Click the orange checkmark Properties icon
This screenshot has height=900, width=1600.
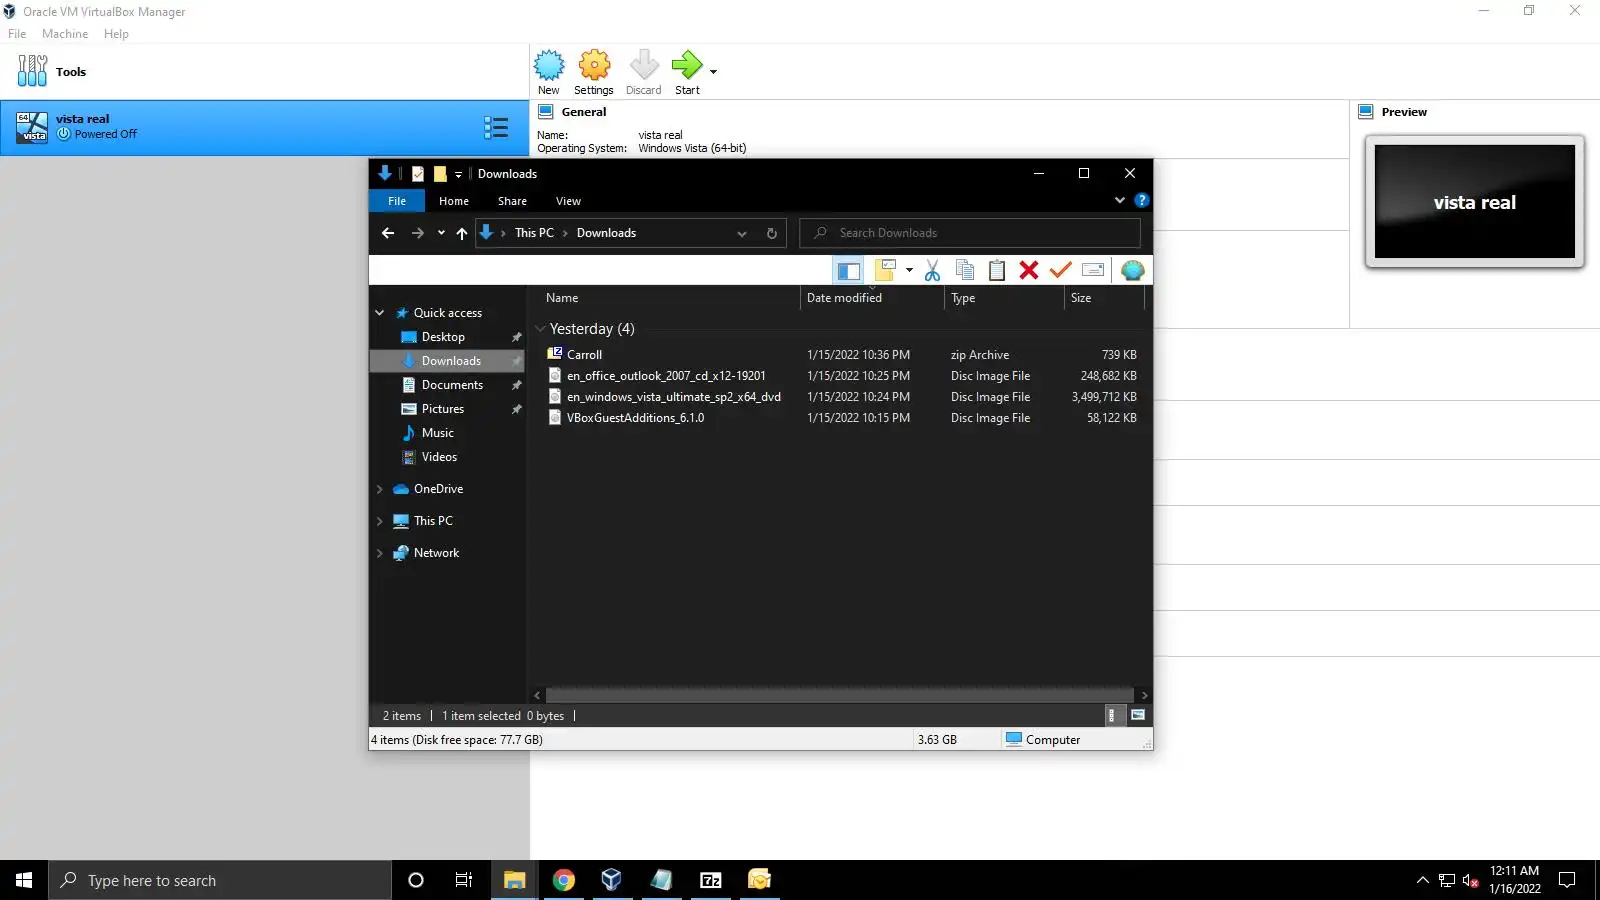(x=1061, y=270)
